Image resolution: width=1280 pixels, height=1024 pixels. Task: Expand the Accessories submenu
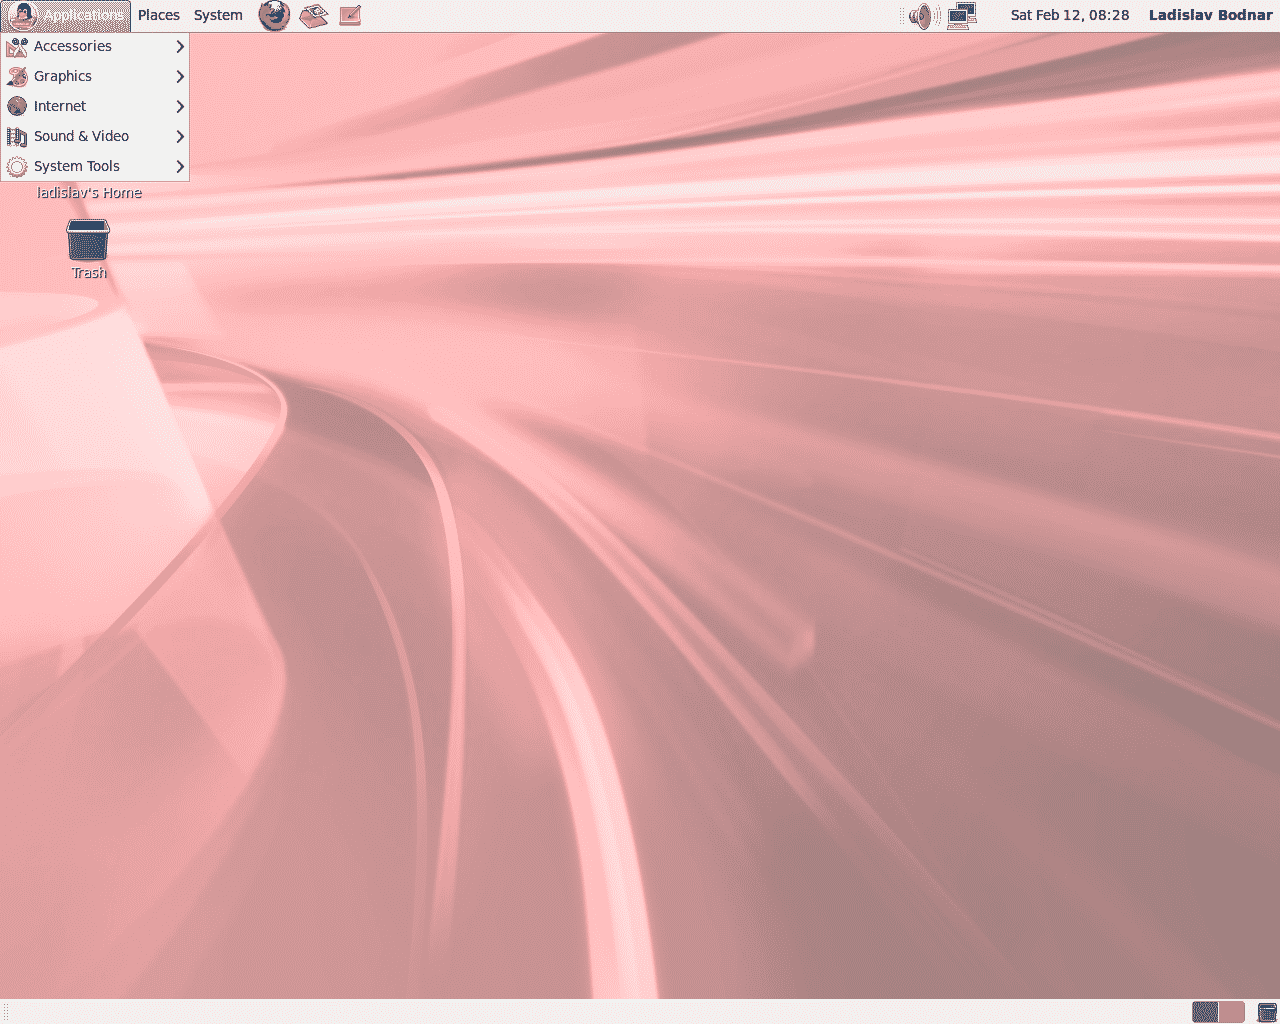pos(95,46)
